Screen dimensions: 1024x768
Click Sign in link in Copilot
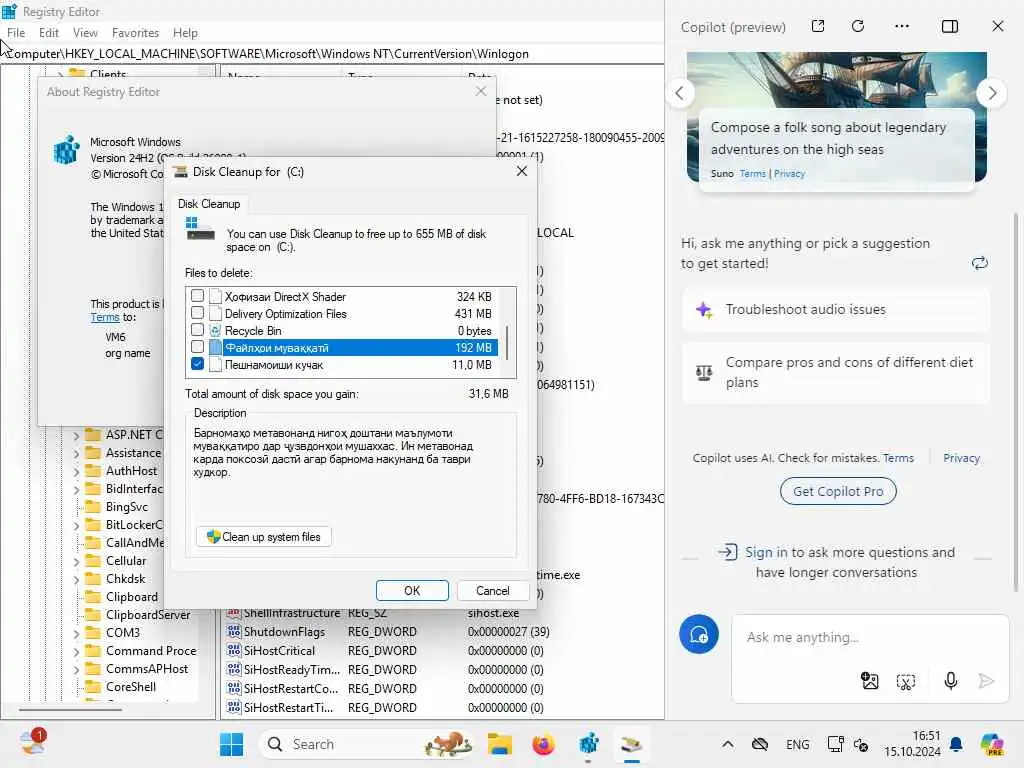(x=766, y=552)
